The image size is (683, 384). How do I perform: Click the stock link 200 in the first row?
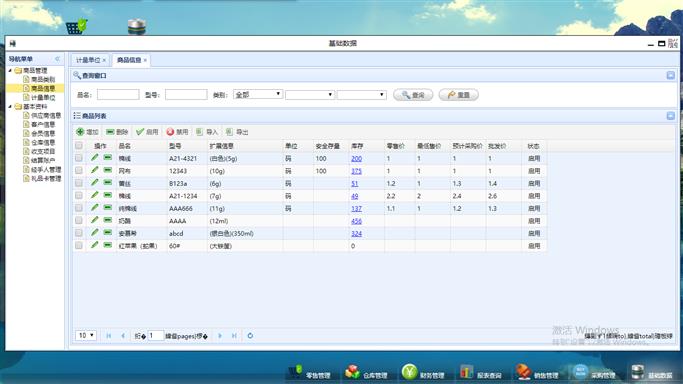point(356,158)
